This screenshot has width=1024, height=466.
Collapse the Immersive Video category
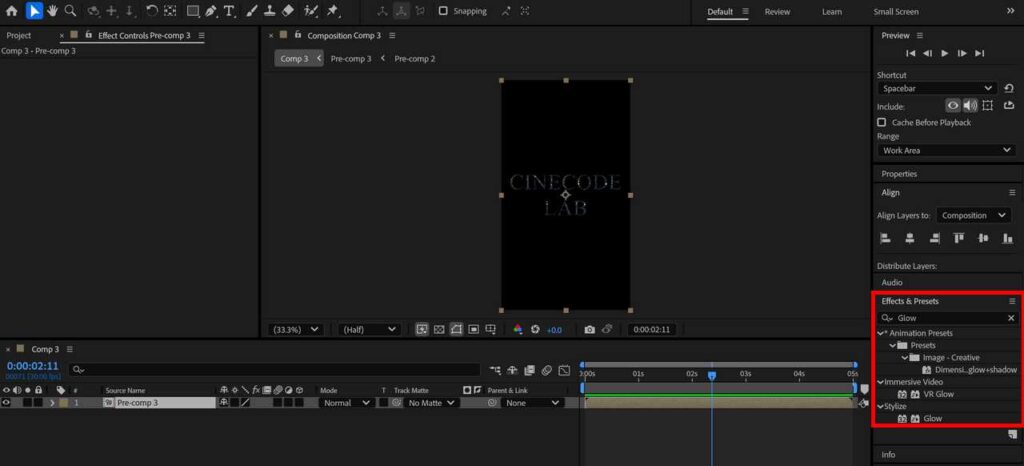click(x=881, y=382)
